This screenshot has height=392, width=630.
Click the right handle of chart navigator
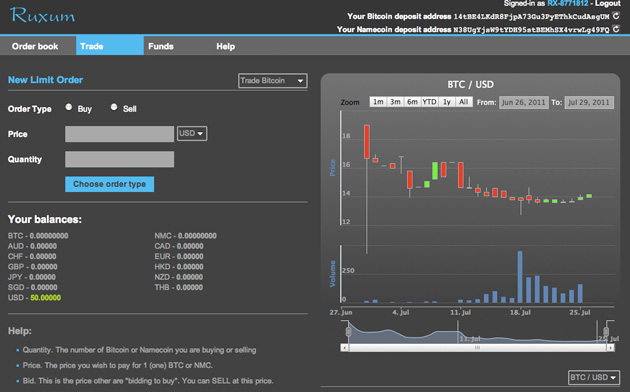click(x=606, y=332)
